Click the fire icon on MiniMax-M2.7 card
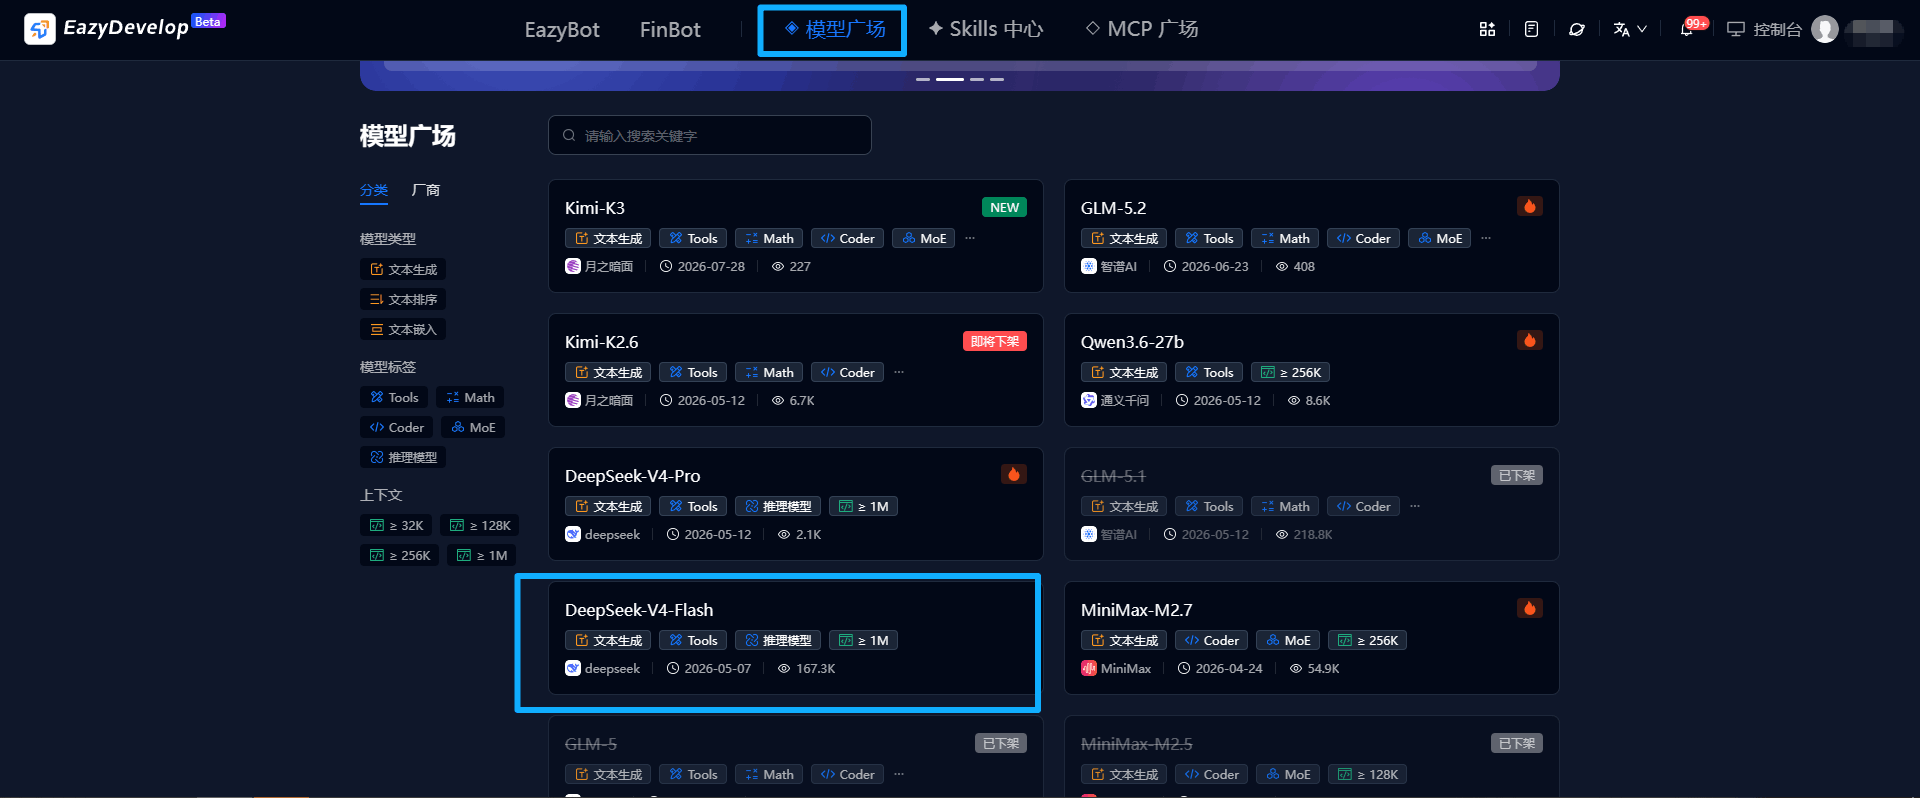 click(x=1529, y=608)
